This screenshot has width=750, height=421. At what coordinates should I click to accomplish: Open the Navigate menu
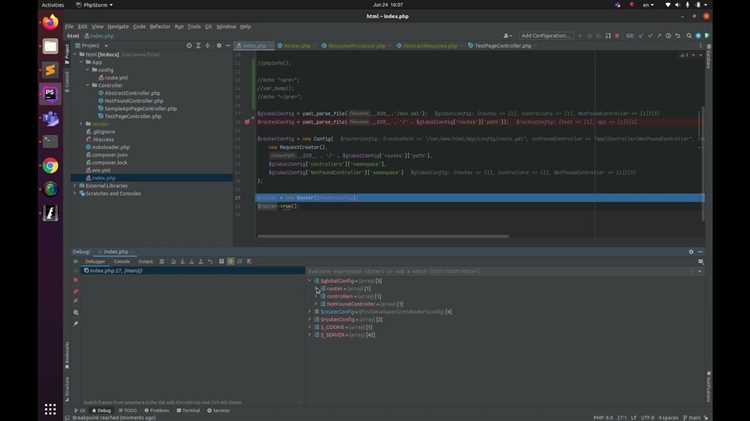point(118,27)
